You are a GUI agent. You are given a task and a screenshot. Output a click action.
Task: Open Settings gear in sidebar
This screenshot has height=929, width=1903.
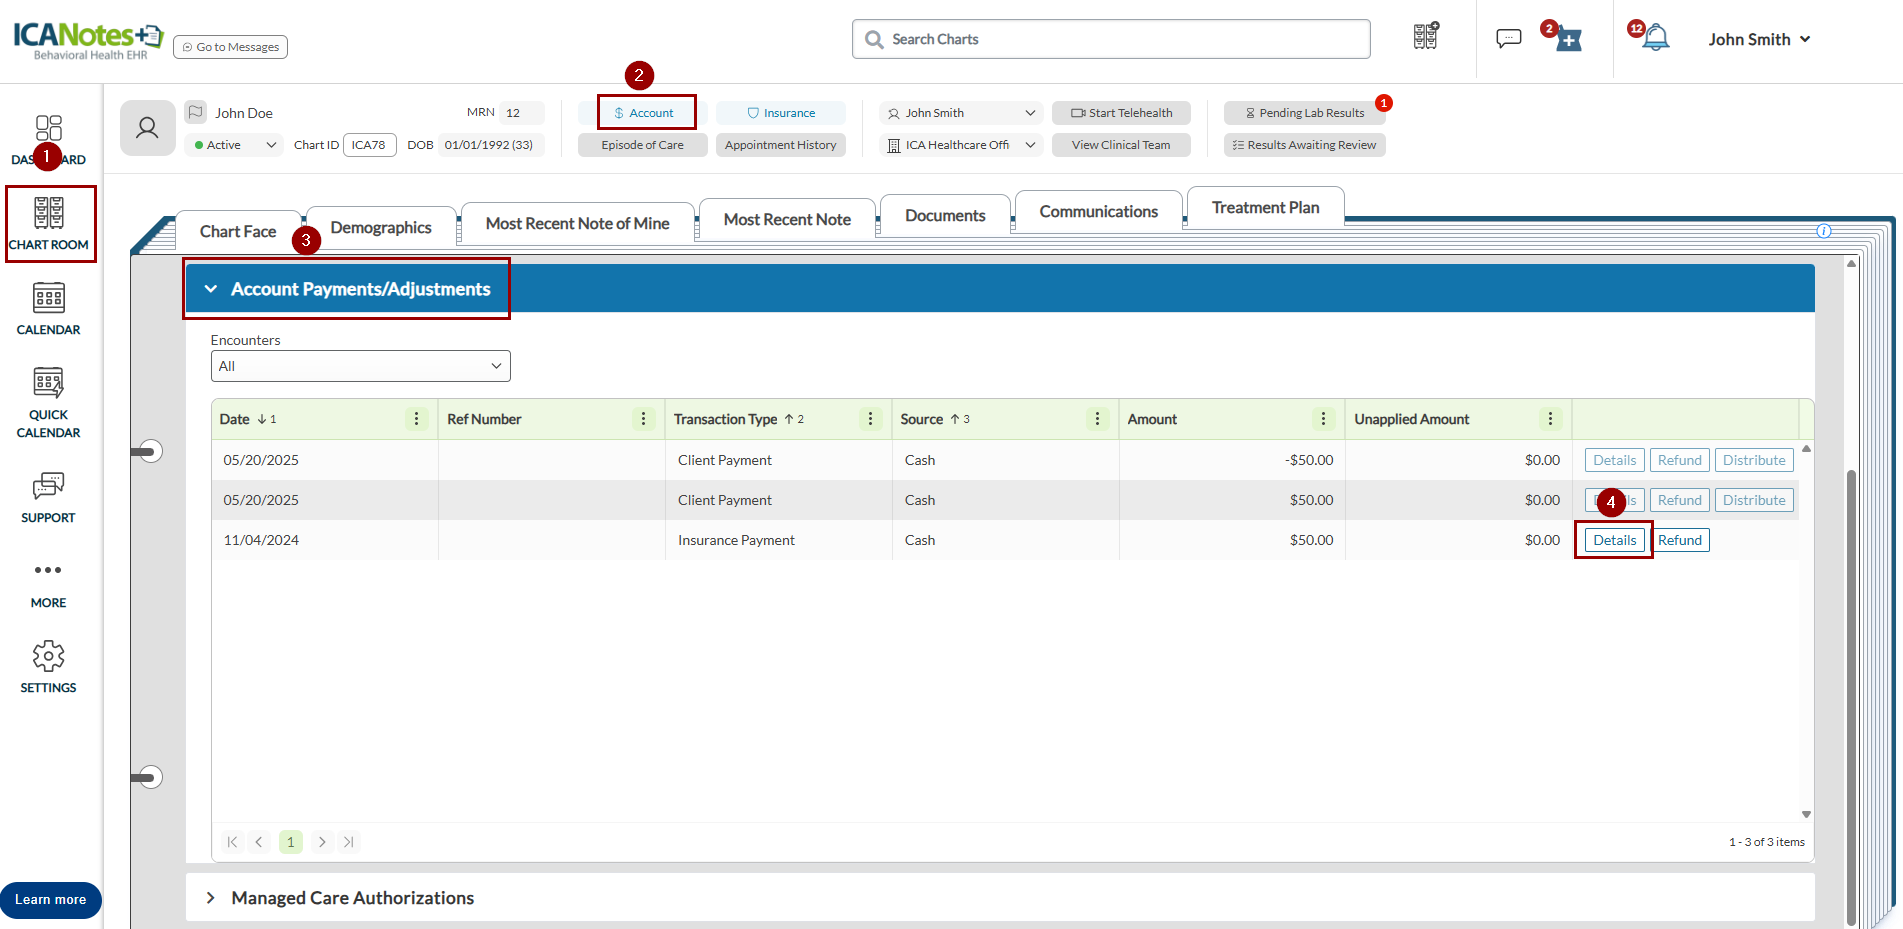pyautogui.click(x=48, y=667)
